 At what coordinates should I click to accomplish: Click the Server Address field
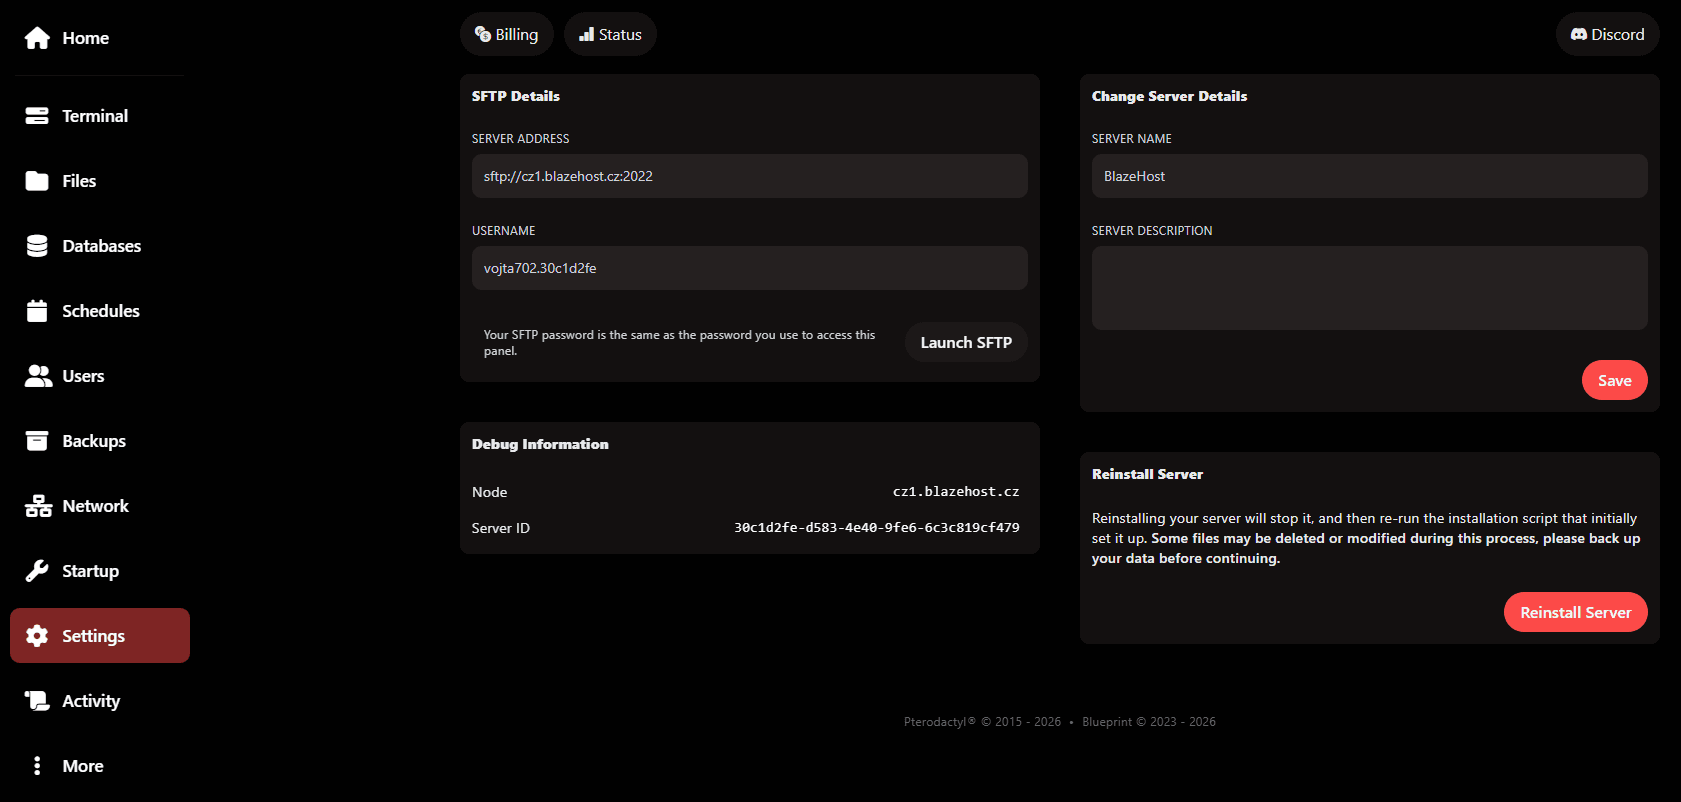(750, 176)
